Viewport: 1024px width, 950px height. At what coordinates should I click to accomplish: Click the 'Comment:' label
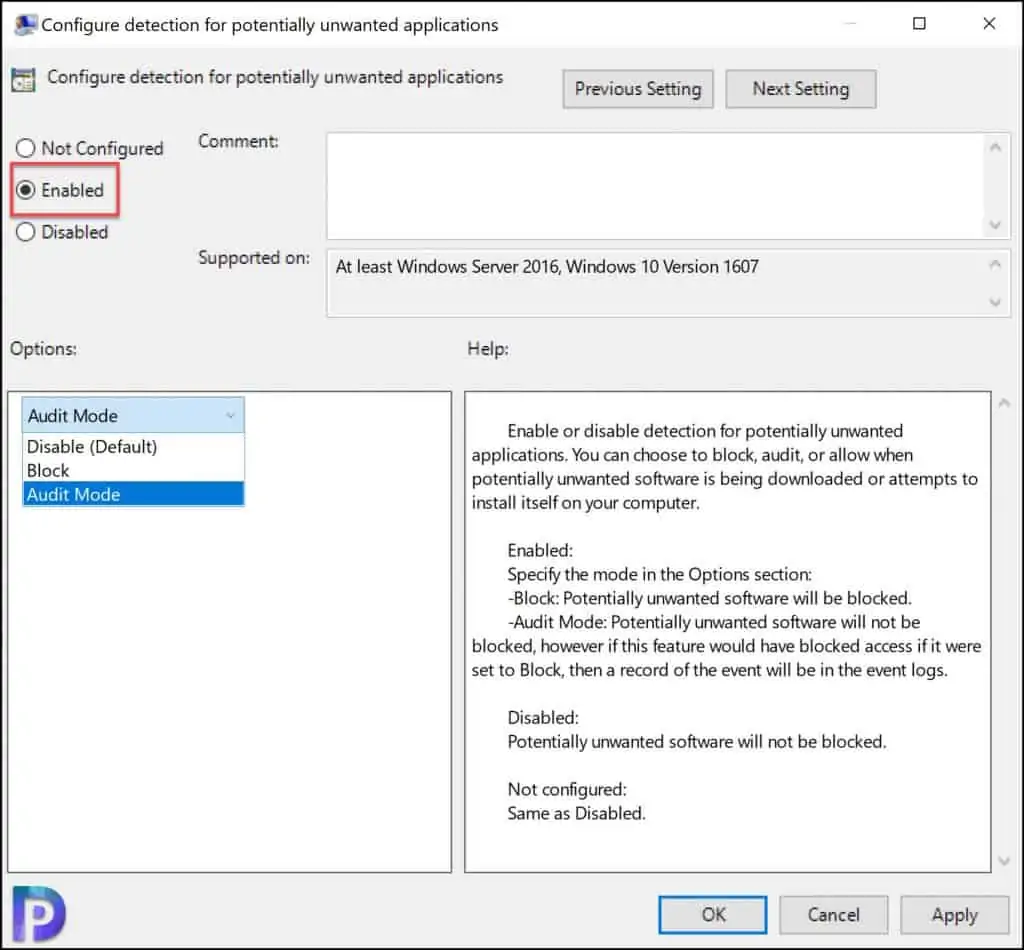238,141
